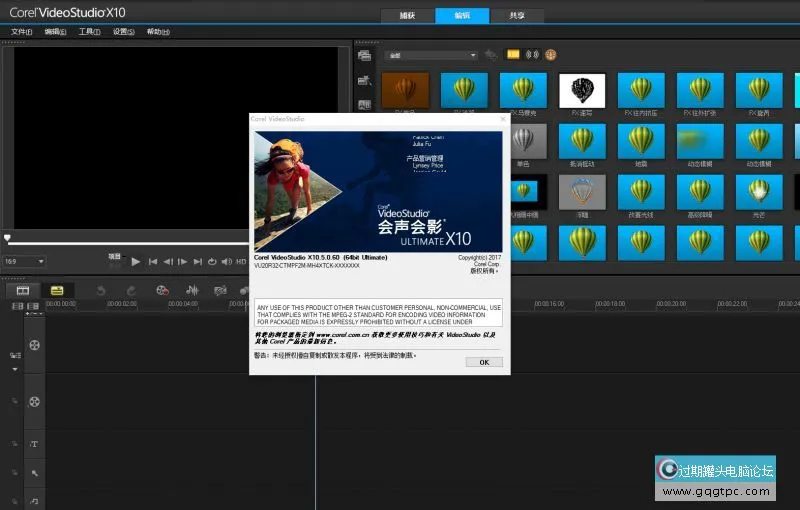The height and width of the screenshot is (510, 800).
Task: Open the 帮助 Help menu
Action: 158,32
